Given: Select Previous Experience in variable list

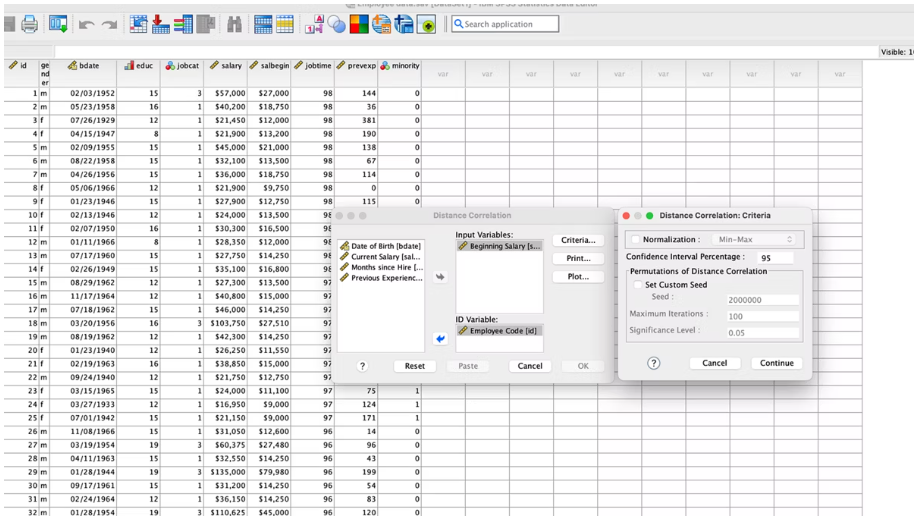Looking at the screenshot, I should point(381,278).
